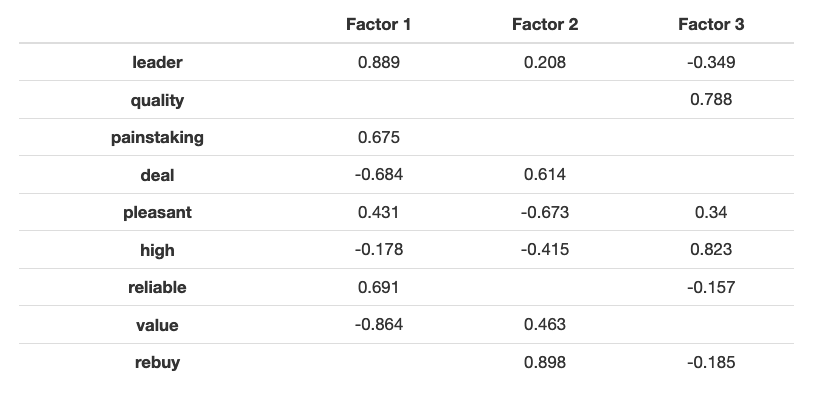
Task: Select the value row label
Action: coord(157,325)
